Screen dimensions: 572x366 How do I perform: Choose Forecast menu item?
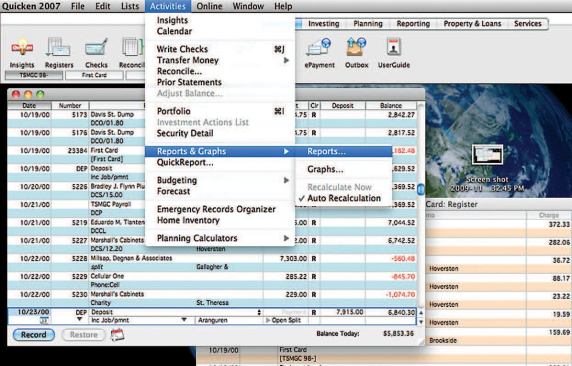pyautogui.click(x=220, y=191)
